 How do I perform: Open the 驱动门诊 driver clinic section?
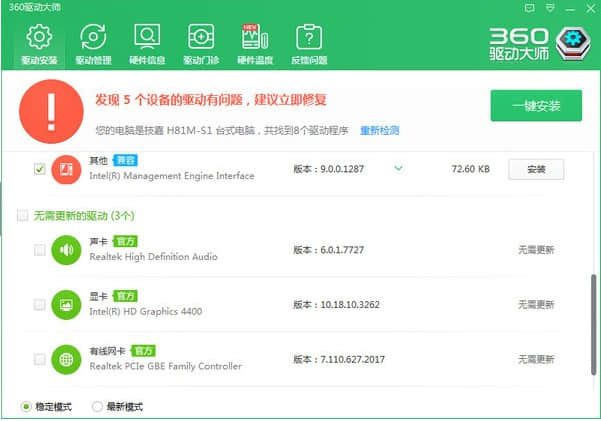(x=201, y=45)
